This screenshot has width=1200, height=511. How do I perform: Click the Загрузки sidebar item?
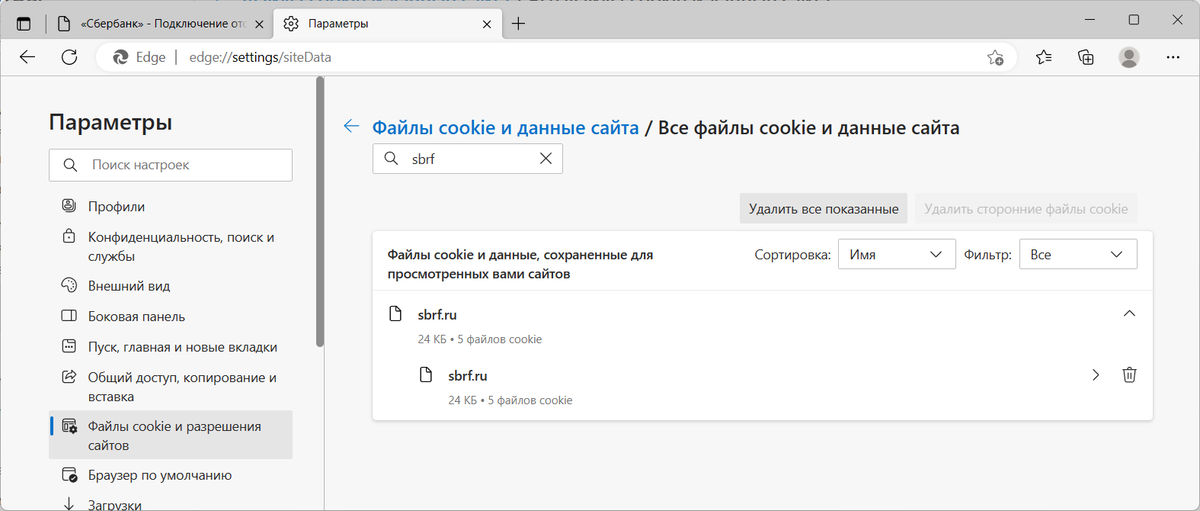coord(171,503)
